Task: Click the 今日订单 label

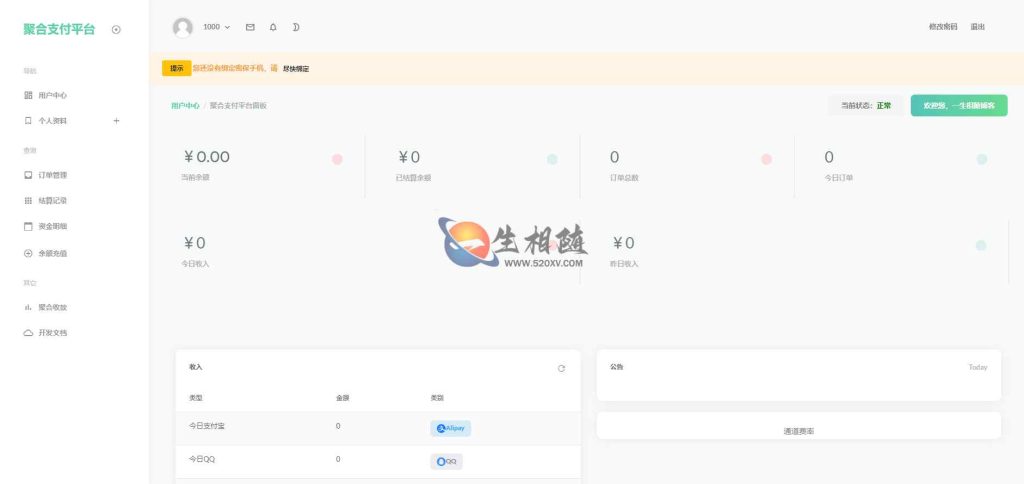Action: point(839,178)
